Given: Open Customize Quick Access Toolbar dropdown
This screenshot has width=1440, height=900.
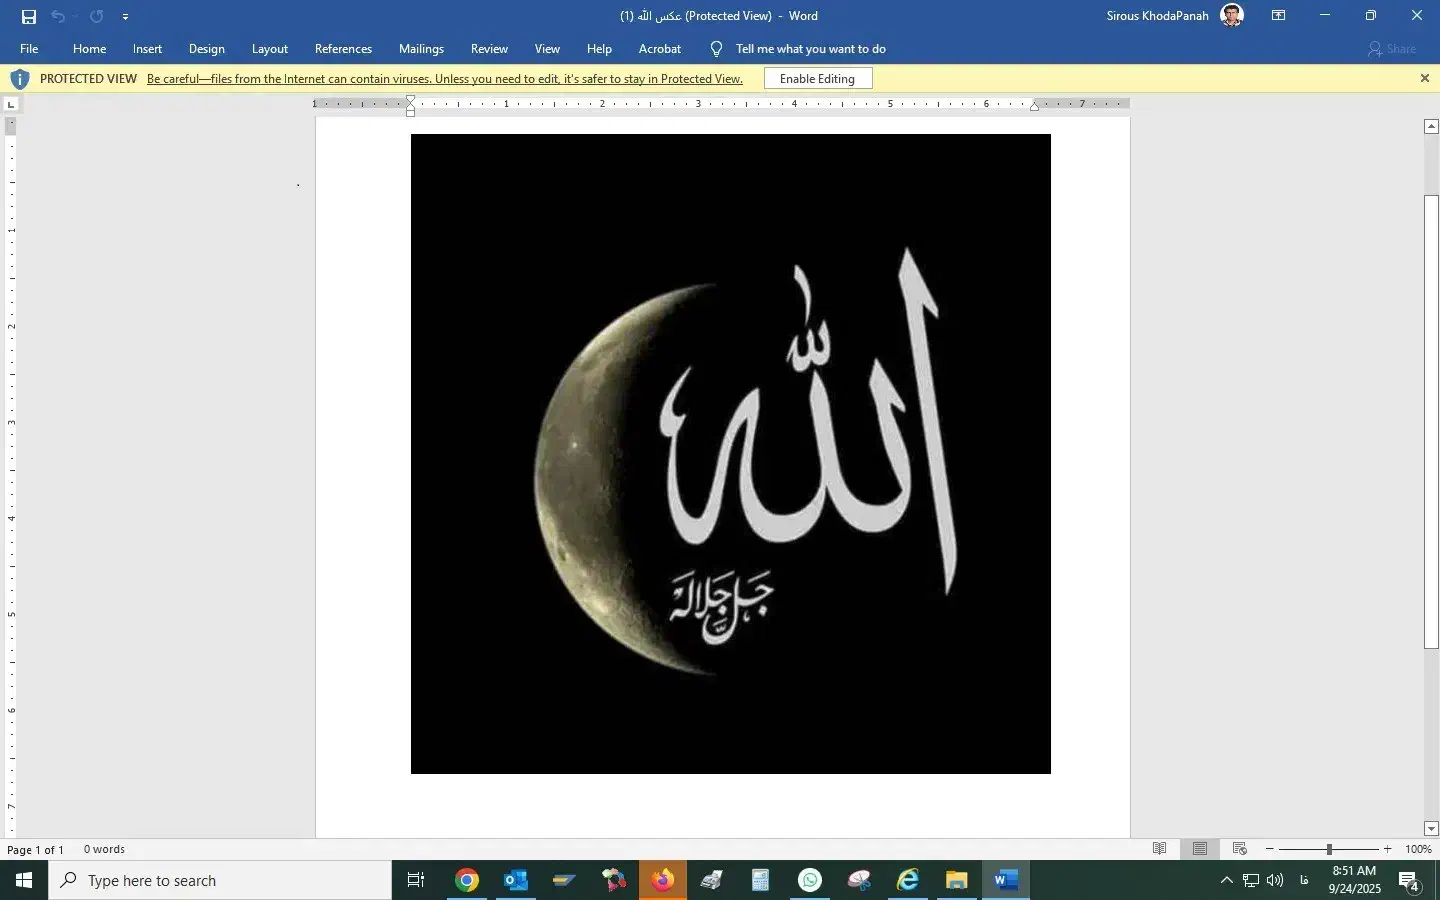Looking at the screenshot, I should pyautogui.click(x=125, y=17).
